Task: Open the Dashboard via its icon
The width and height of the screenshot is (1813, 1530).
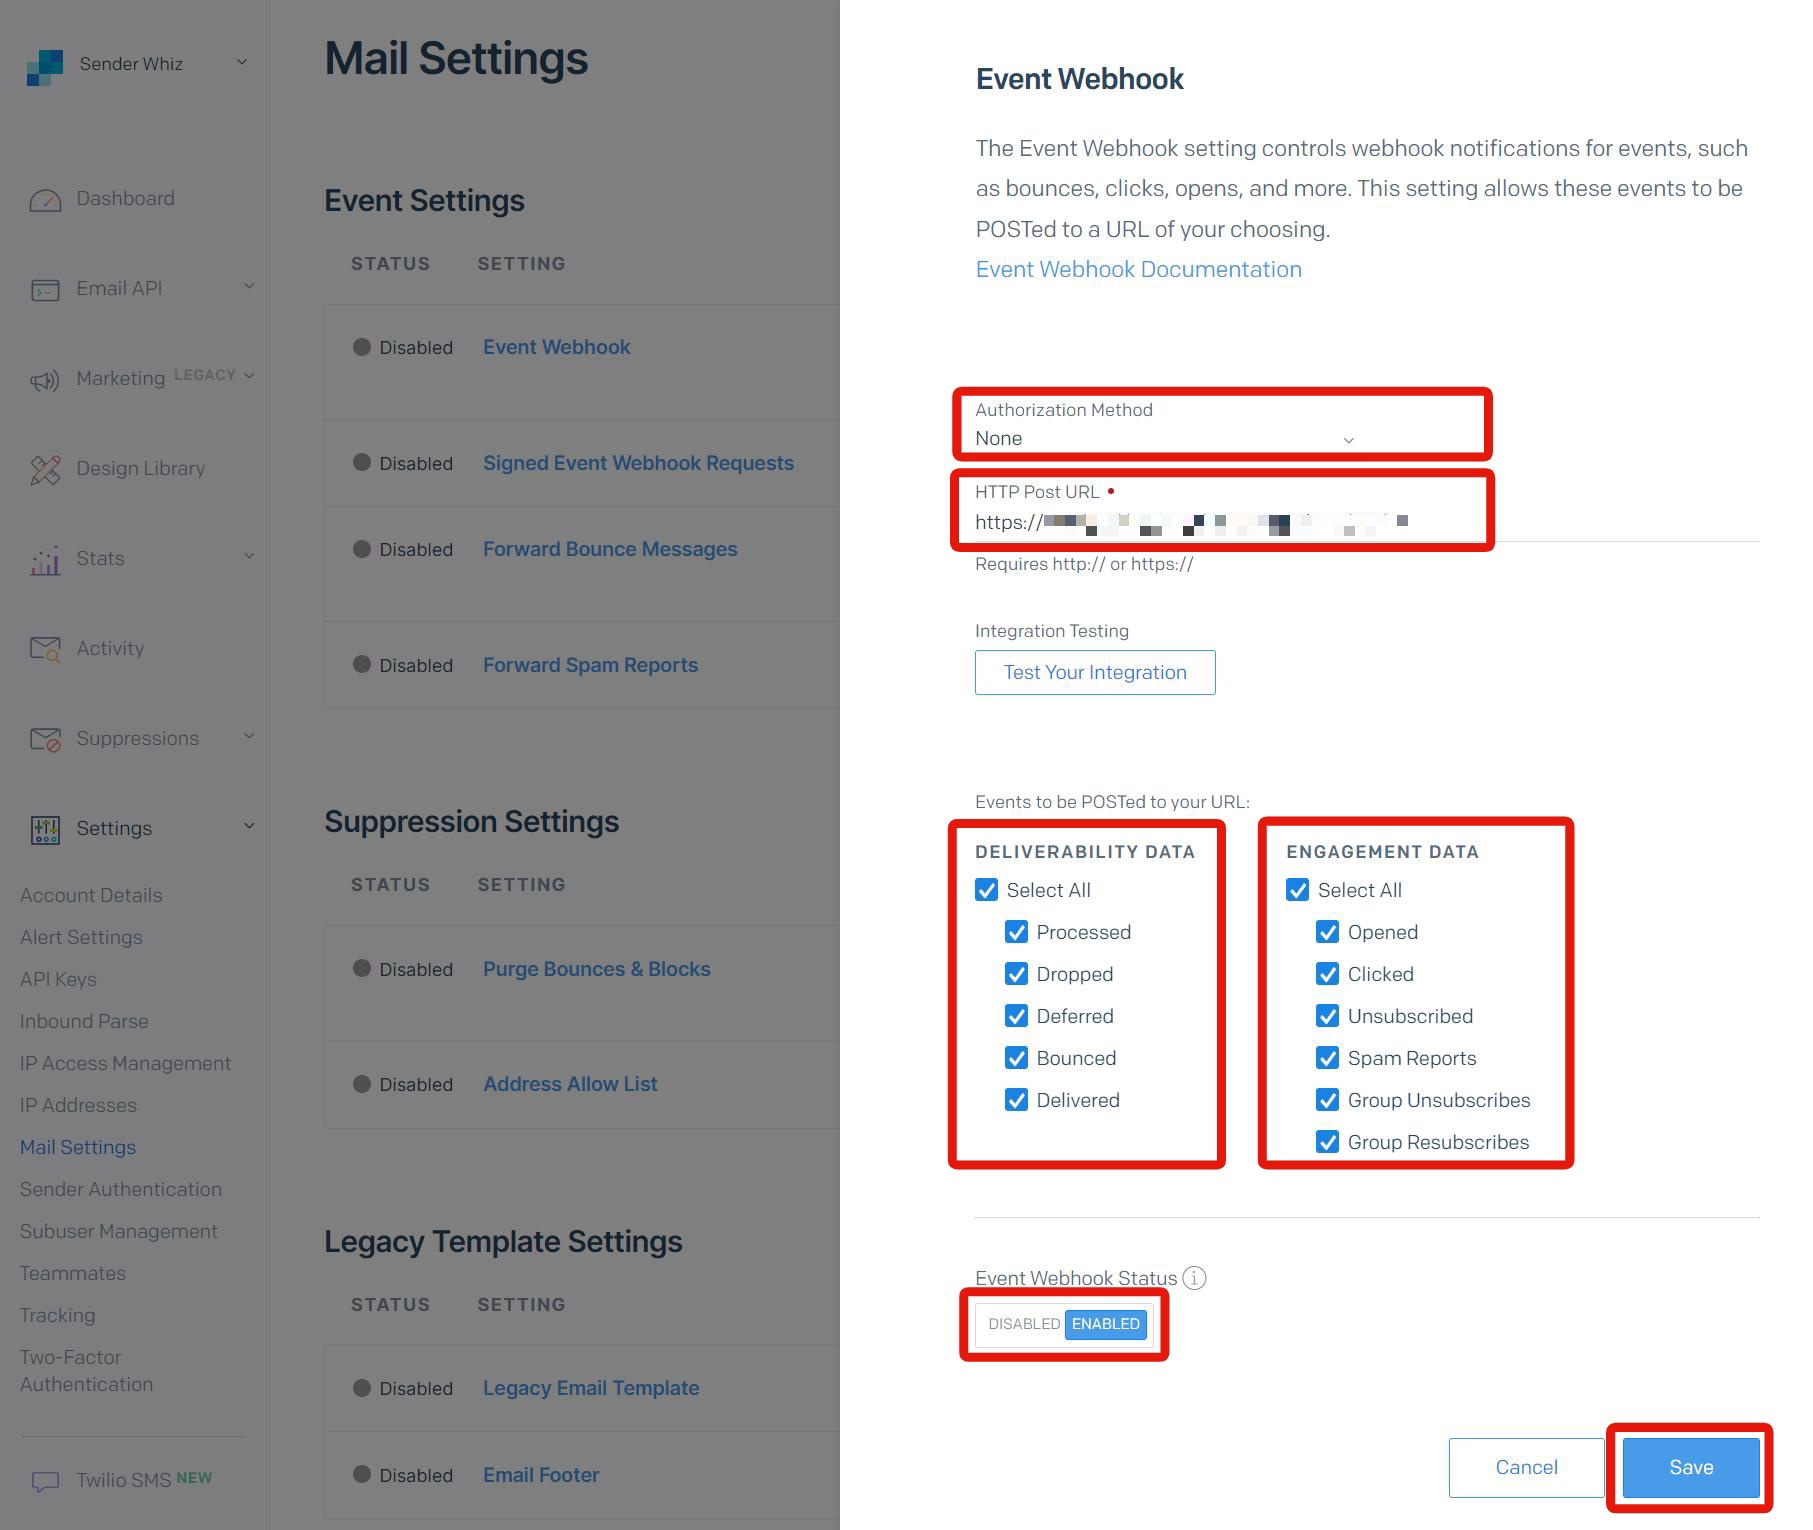Action: (46, 199)
